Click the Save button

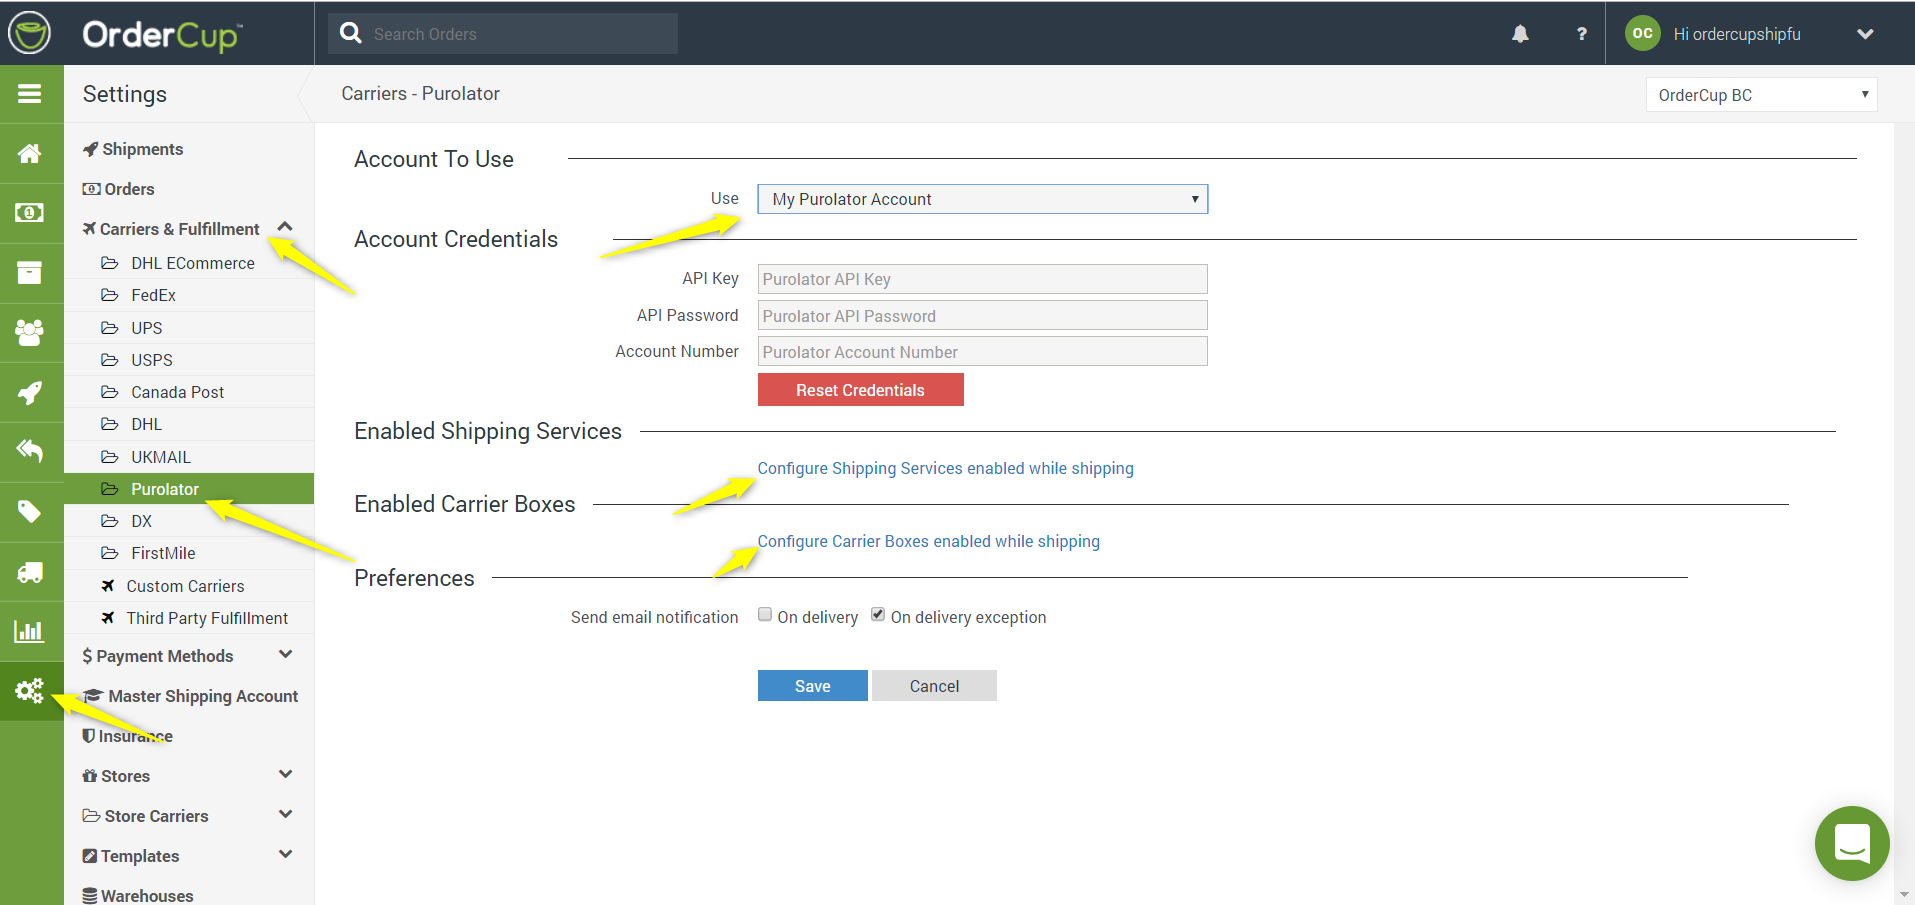click(x=812, y=686)
